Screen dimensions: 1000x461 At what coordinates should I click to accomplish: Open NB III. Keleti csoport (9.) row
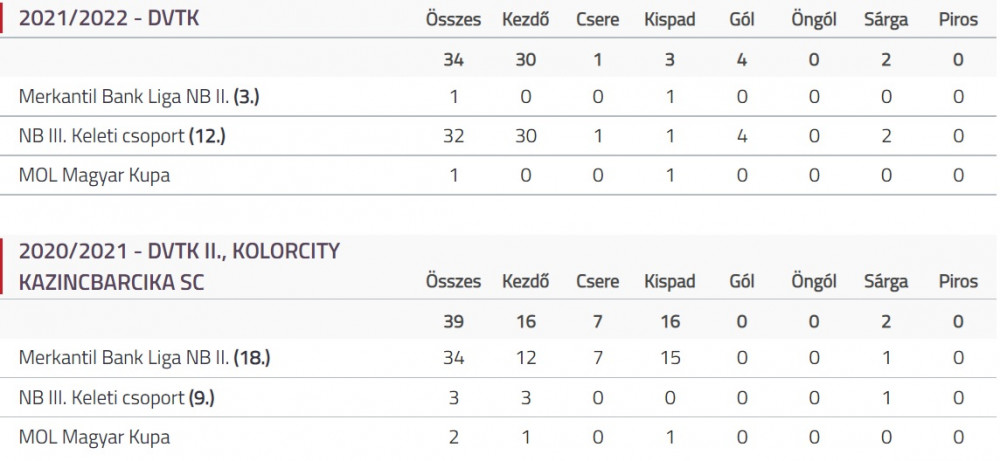click(117, 398)
